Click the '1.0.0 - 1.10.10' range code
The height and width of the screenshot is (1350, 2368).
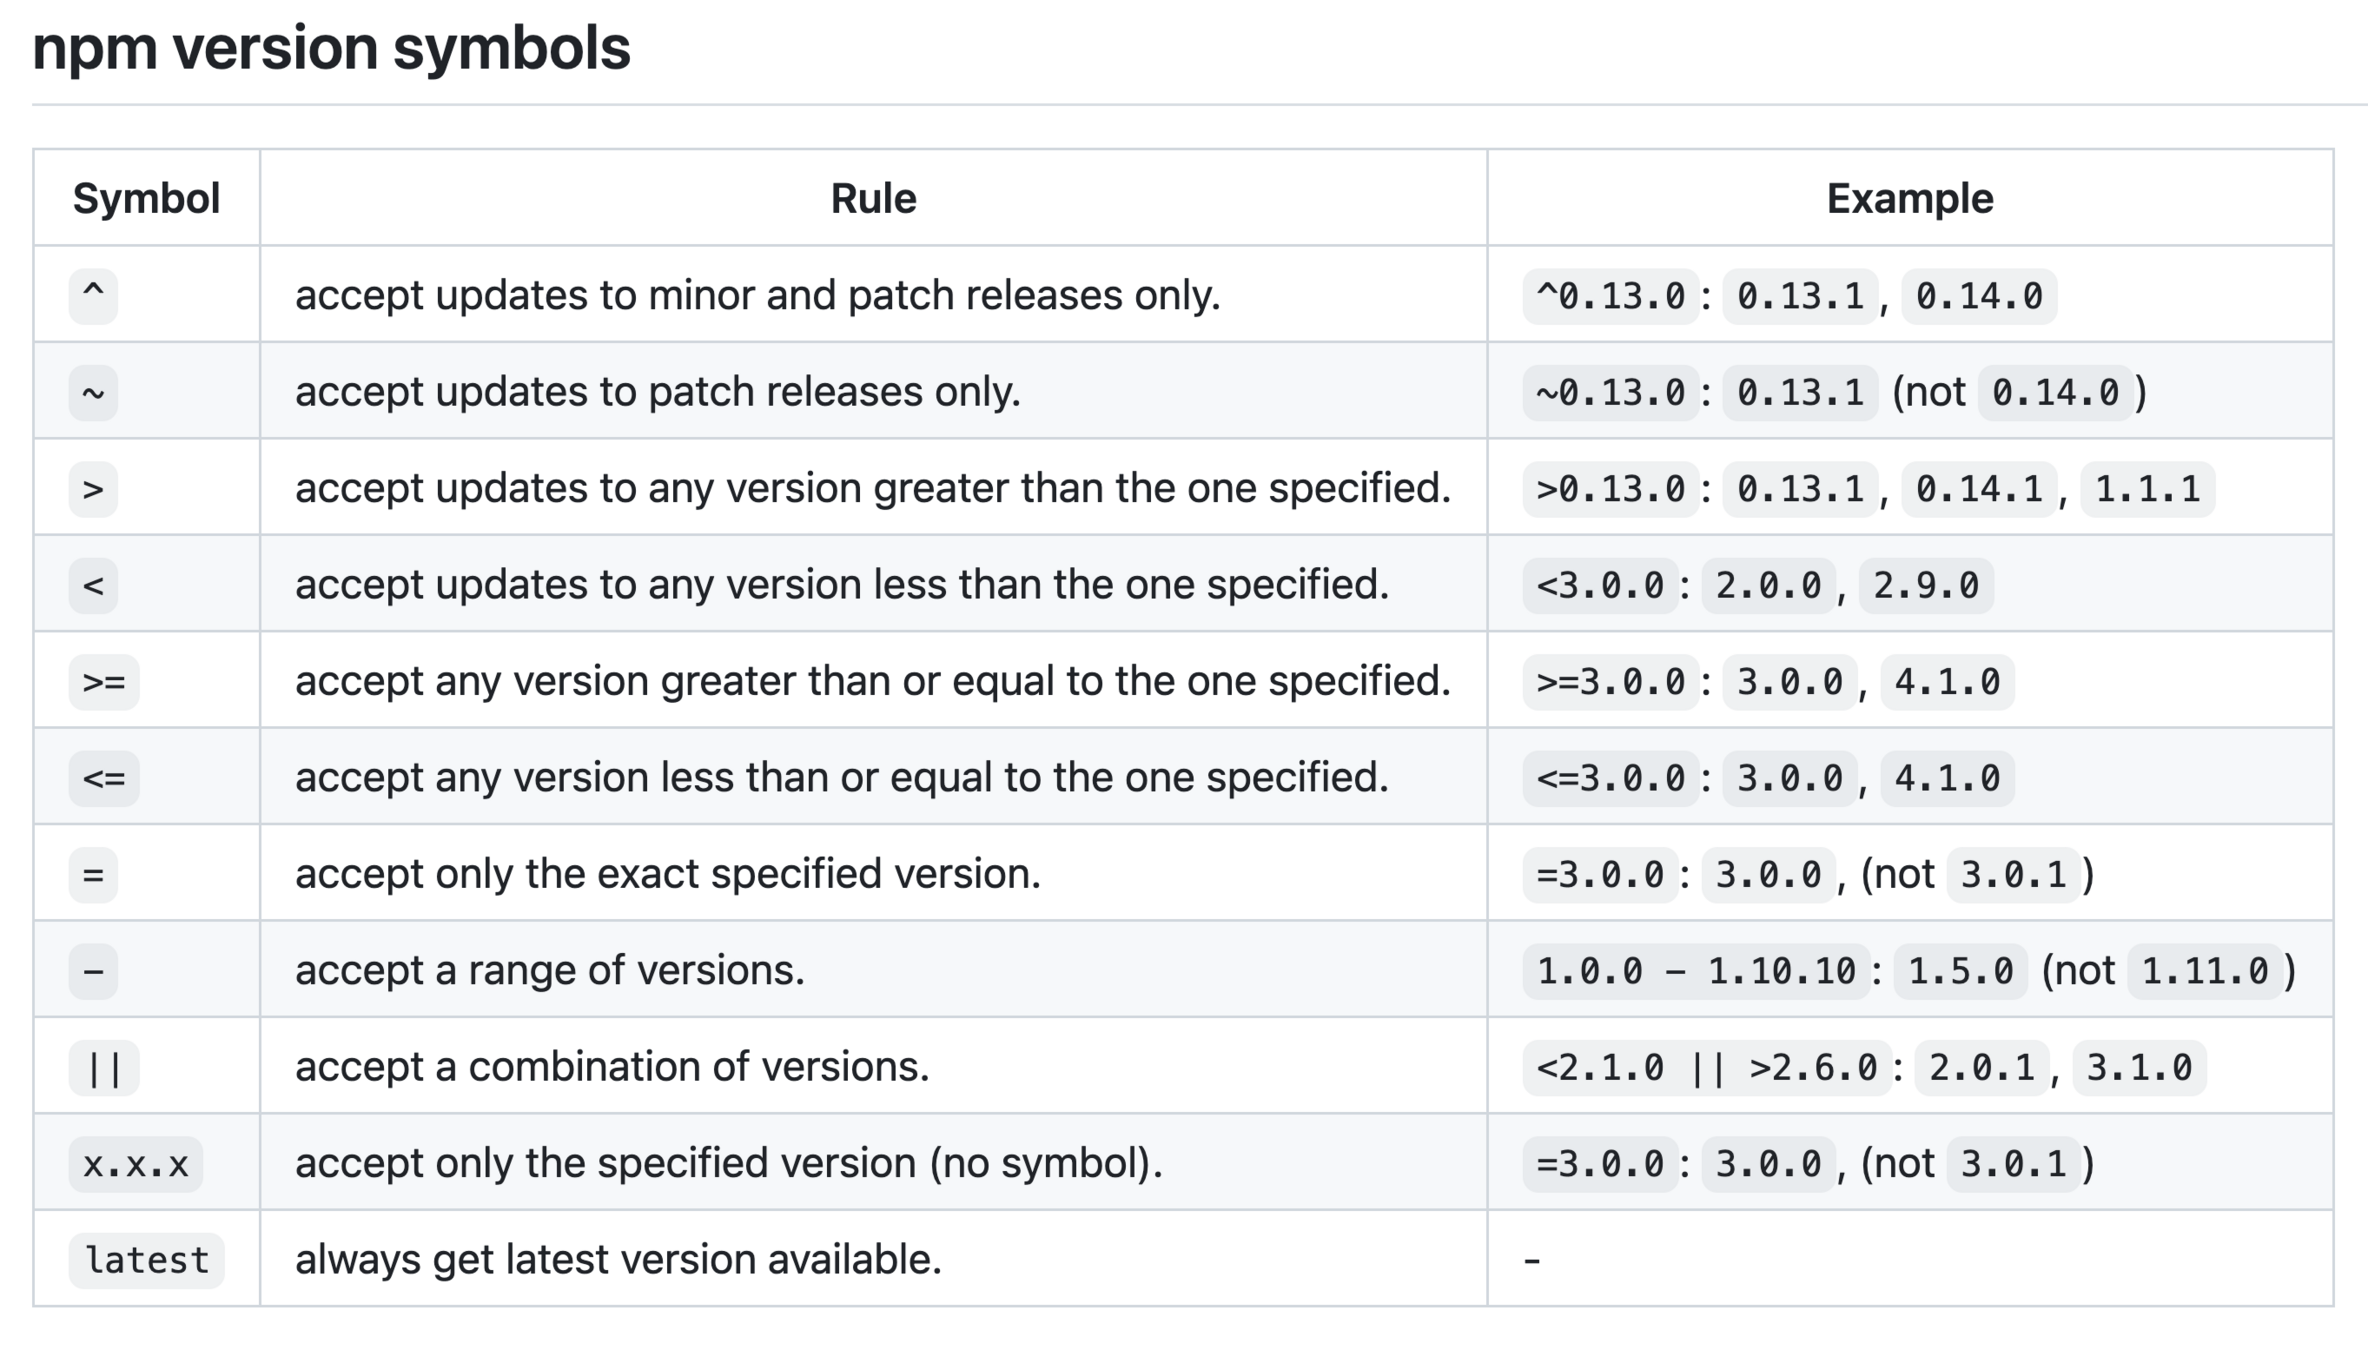coord(1696,970)
